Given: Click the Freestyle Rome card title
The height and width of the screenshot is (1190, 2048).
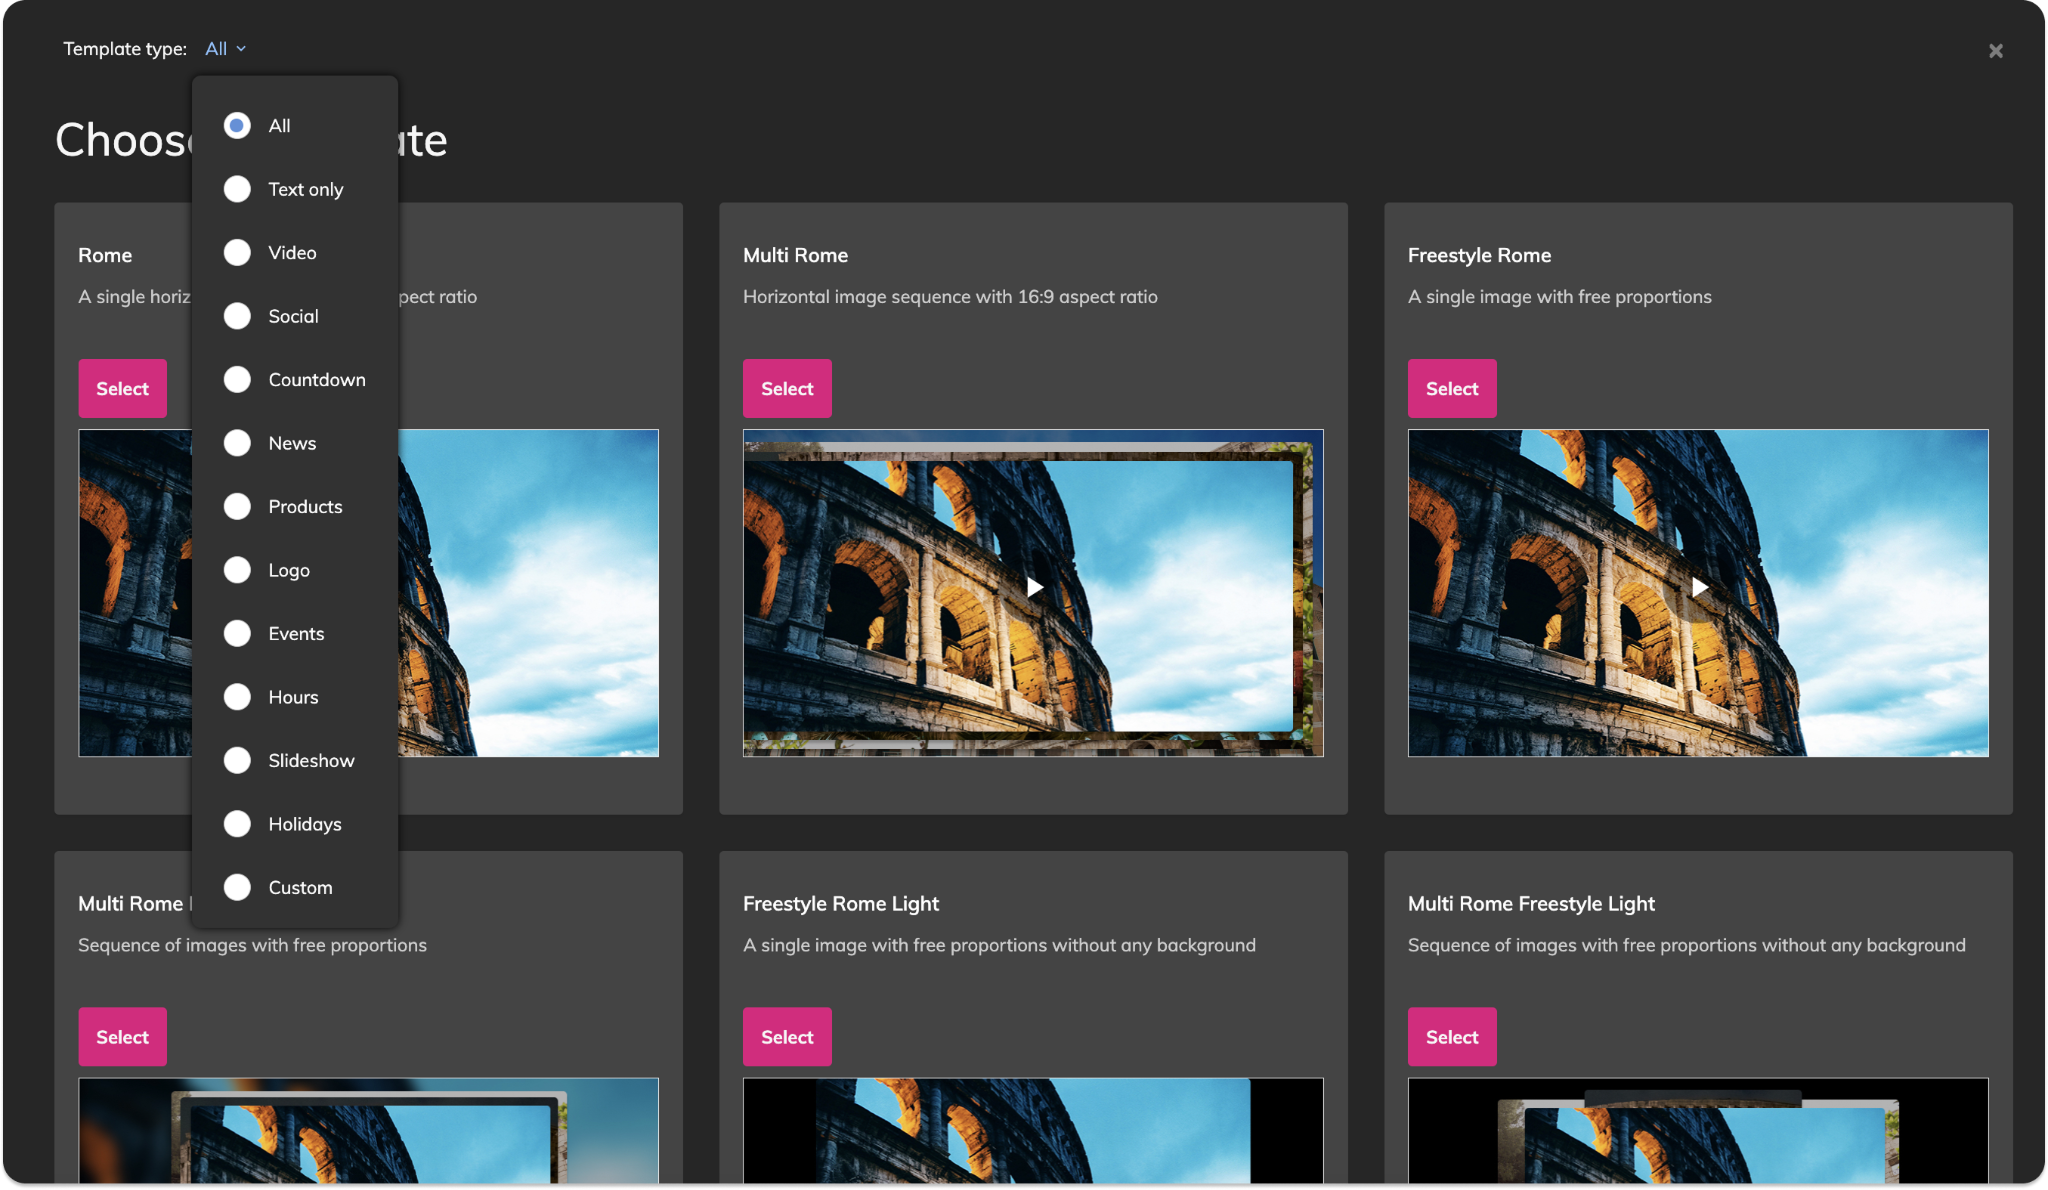Looking at the screenshot, I should click(x=1479, y=255).
